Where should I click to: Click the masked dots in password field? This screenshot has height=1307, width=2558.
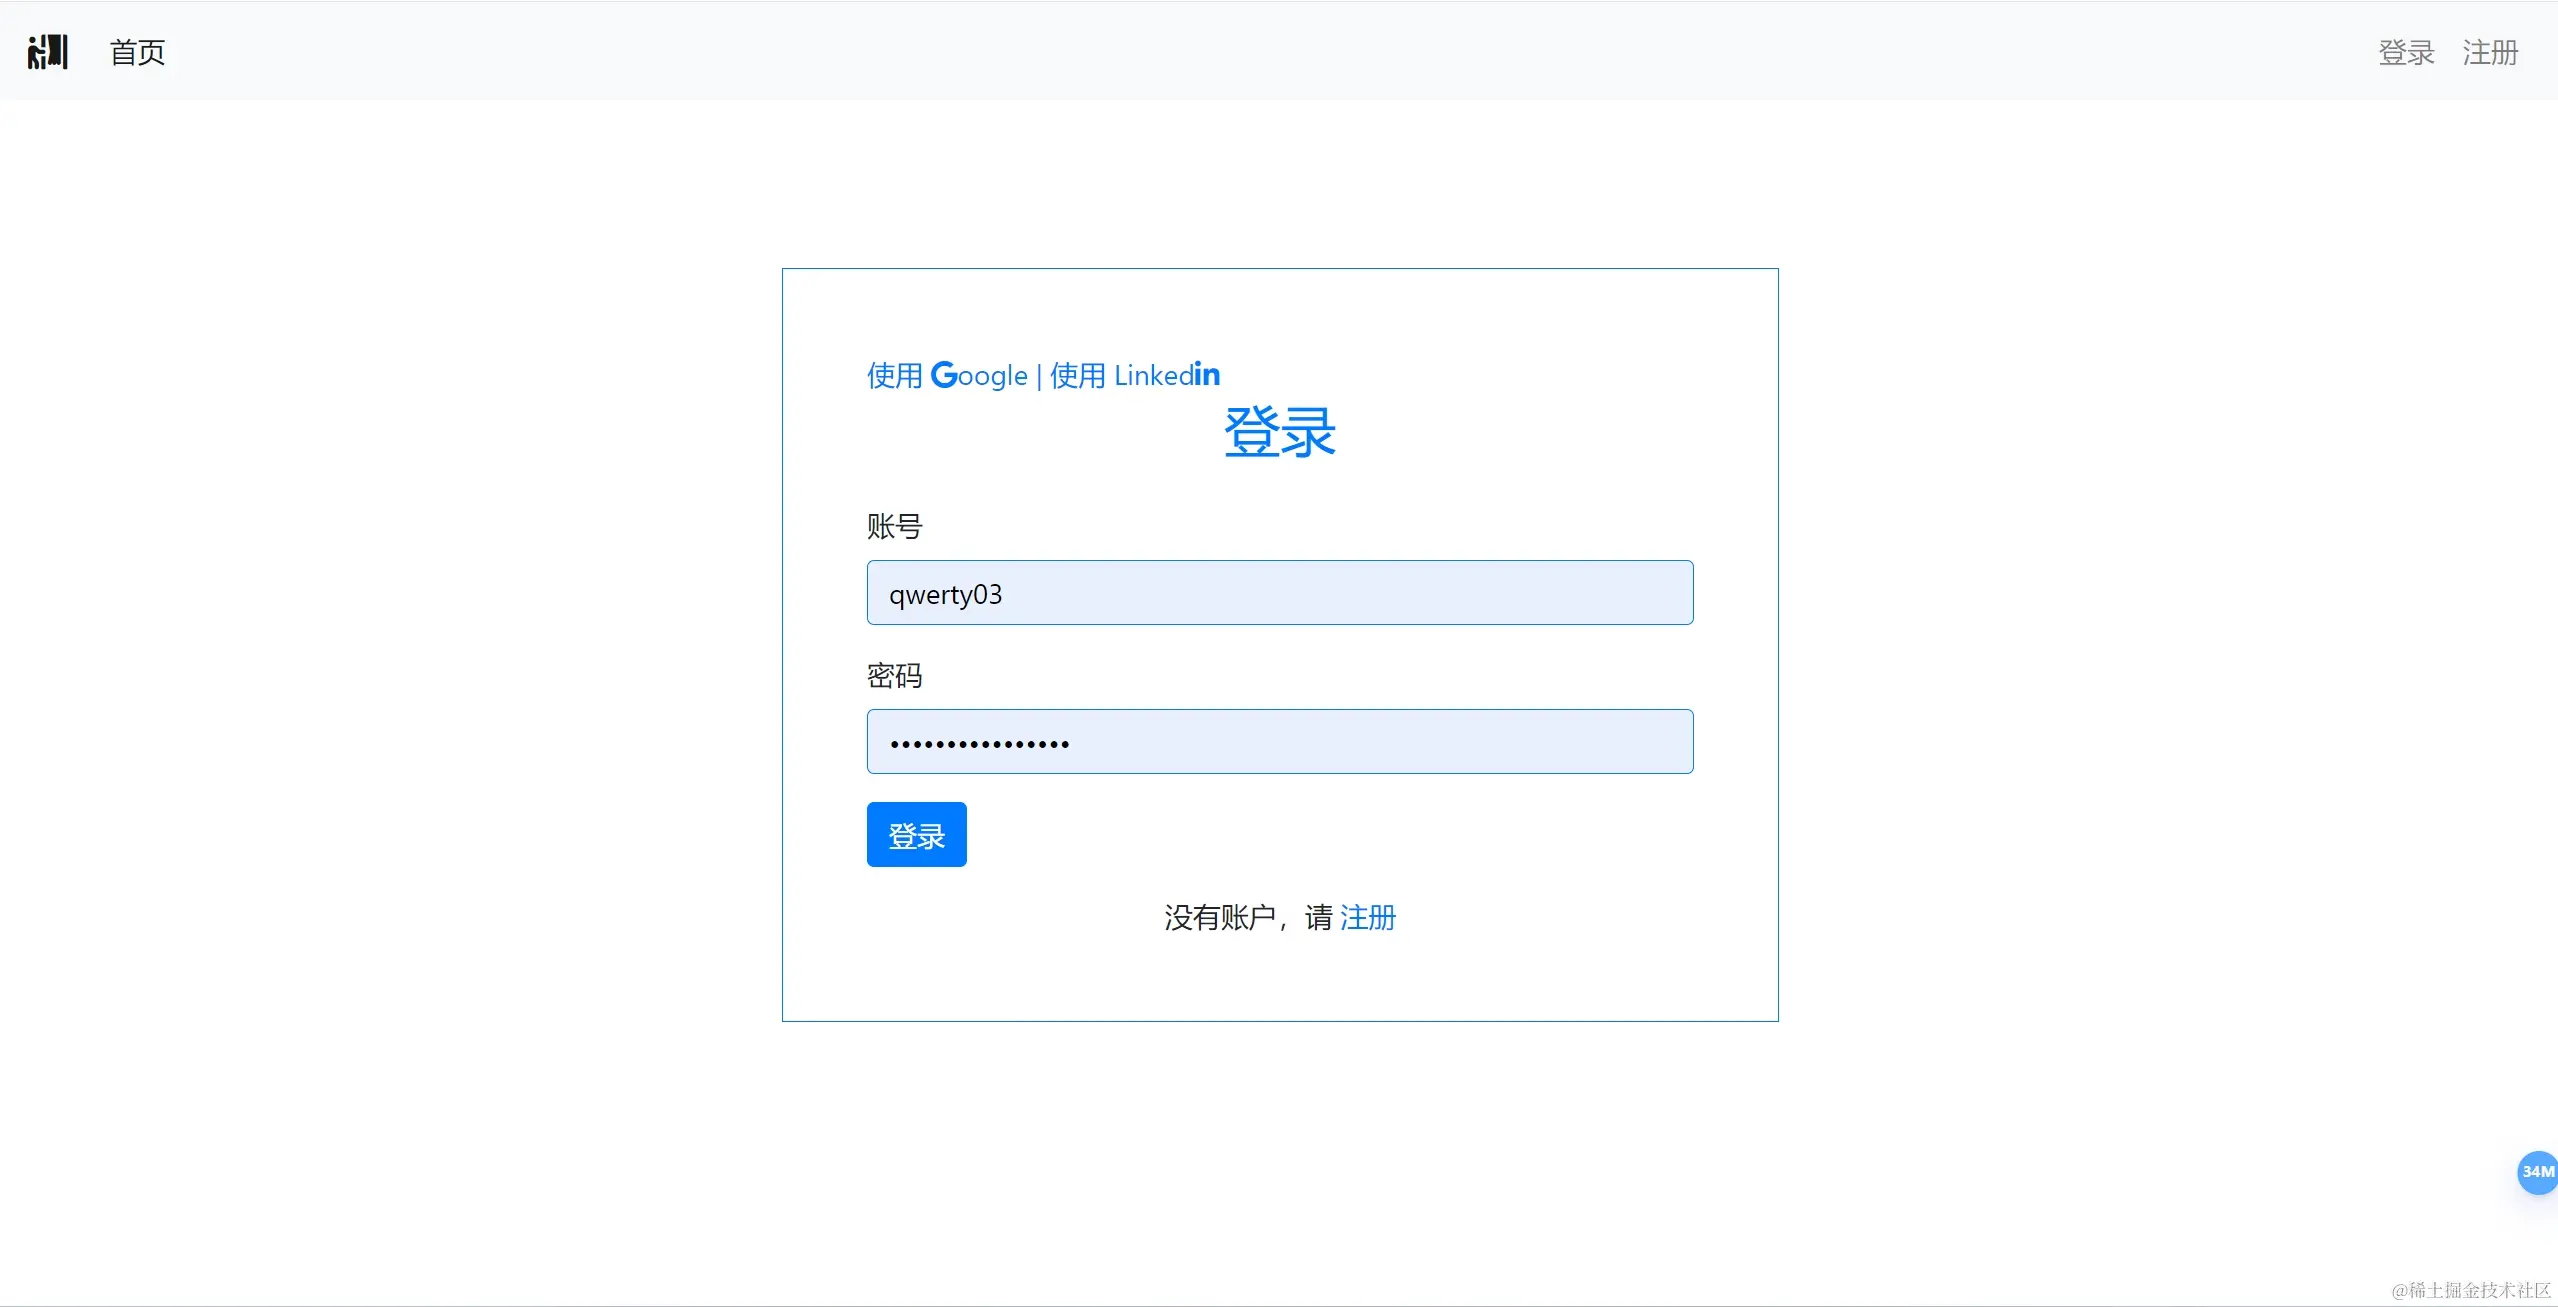tap(979, 744)
